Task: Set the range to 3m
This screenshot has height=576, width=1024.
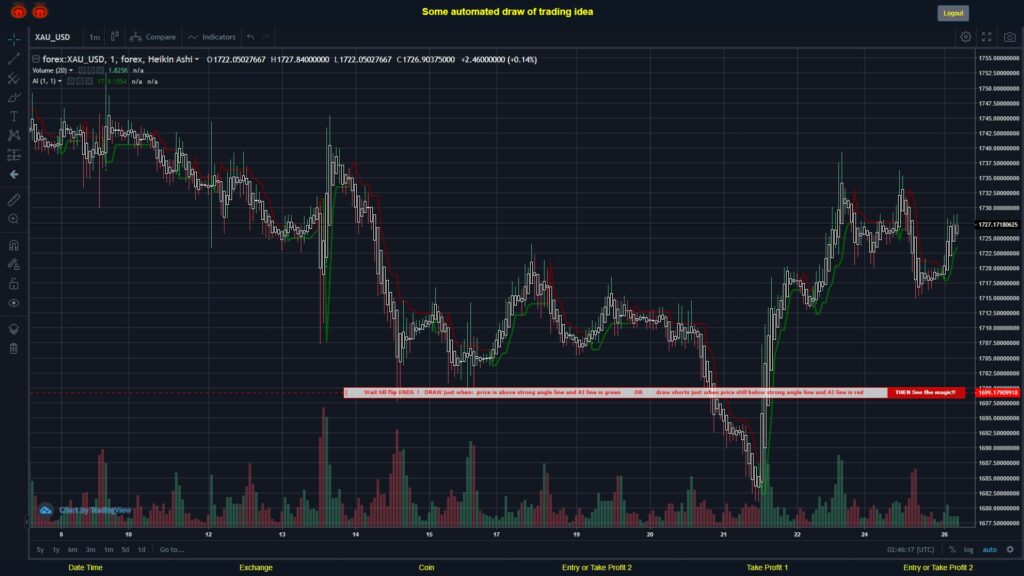Action: coord(90,550)
